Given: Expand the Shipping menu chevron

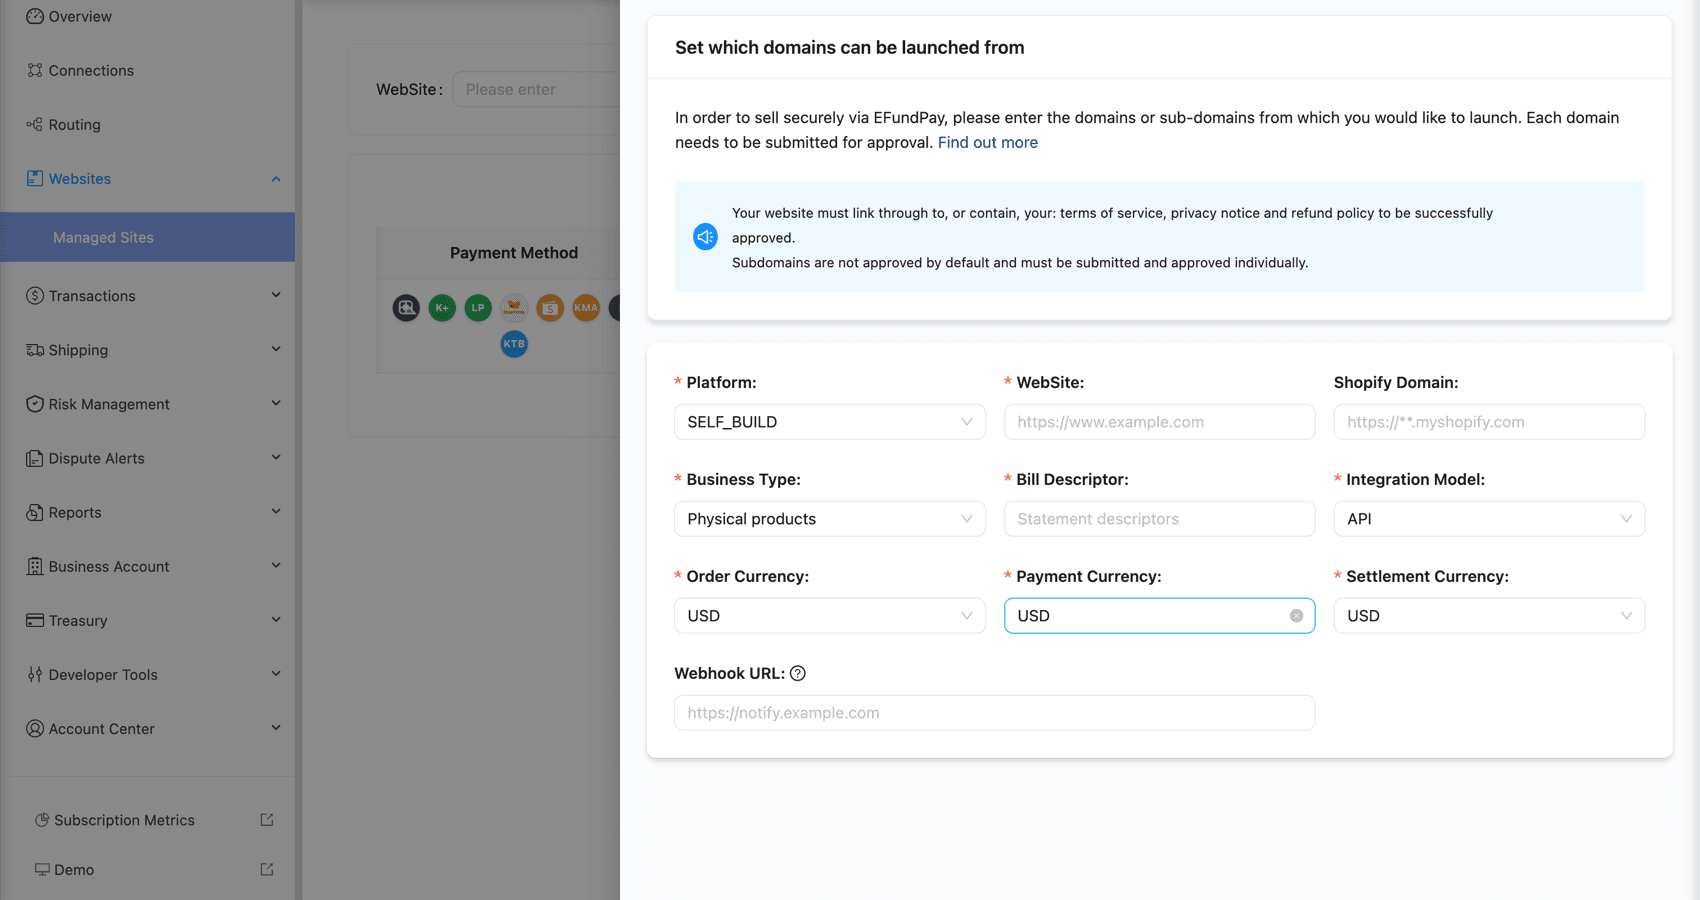Looking at the screenshot, I should pyautogui.click(x=276, y=350).
